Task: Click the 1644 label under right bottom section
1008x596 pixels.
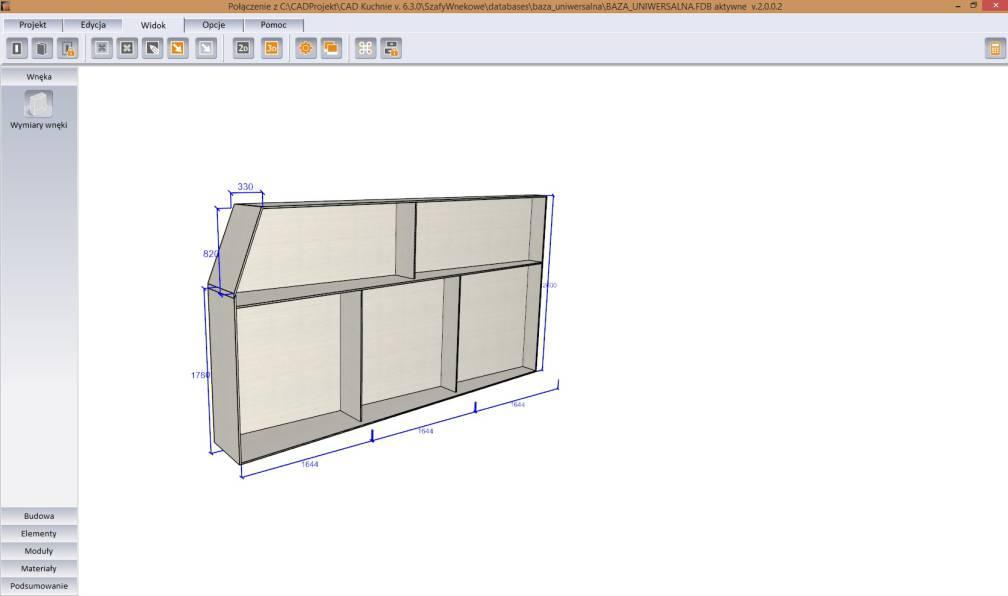Action: (x=518, y=404)
